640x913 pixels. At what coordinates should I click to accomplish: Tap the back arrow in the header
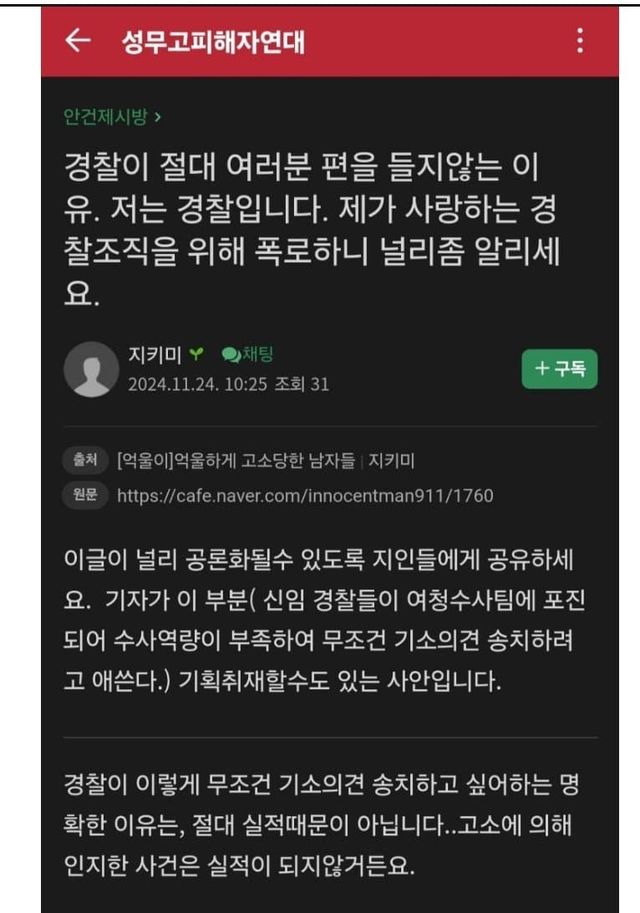tap(78, 41)
